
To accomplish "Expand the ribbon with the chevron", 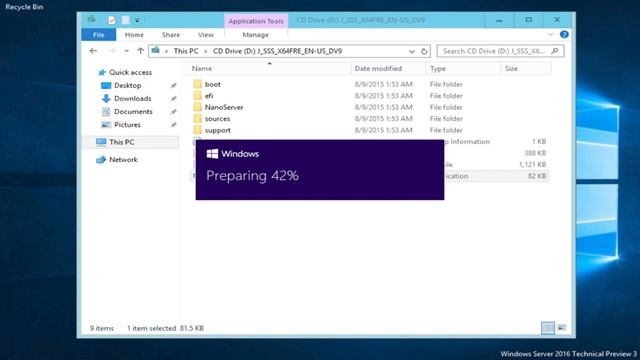I will point(550,34).
